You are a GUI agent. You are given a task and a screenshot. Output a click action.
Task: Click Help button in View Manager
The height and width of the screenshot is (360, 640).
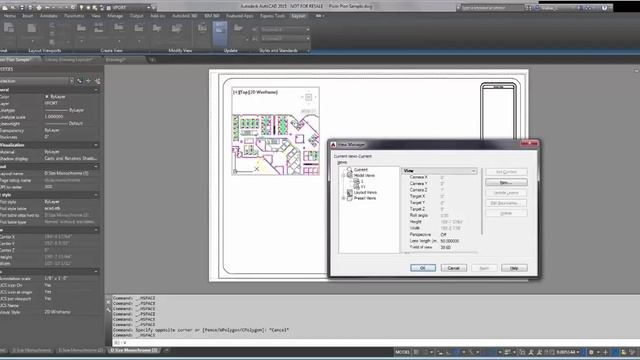(514, 268)
